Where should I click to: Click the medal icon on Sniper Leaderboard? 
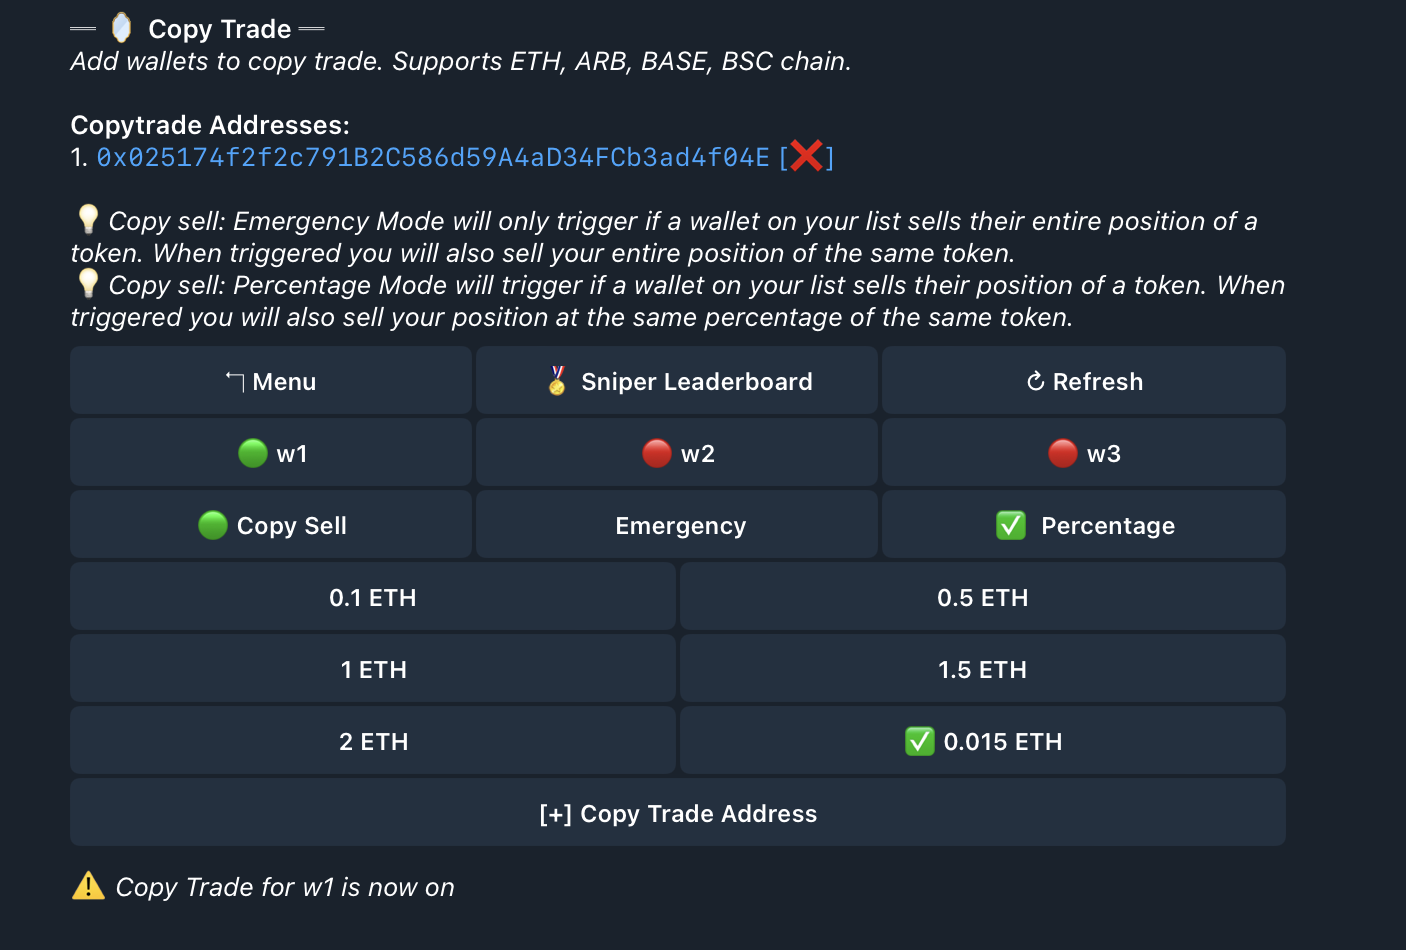pyautogui.click(x=558, y=381)
